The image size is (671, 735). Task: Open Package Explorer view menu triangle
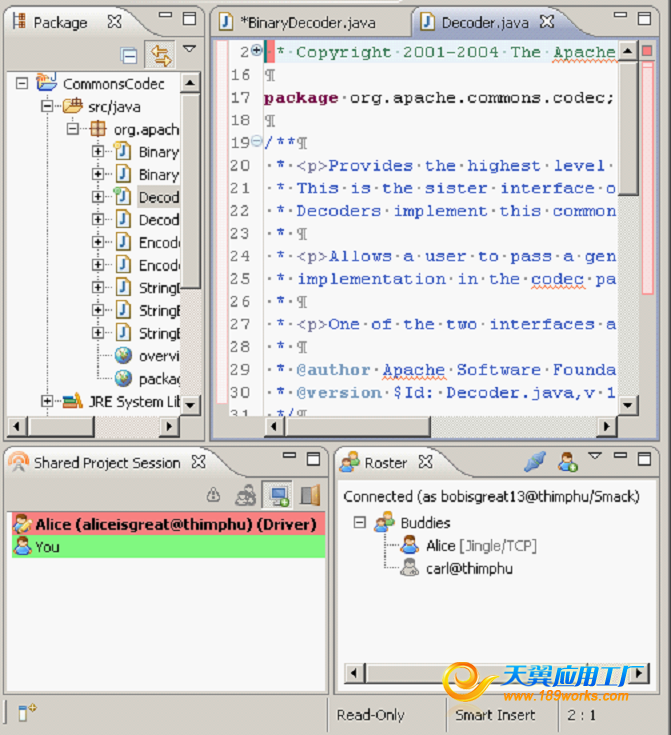click(x=189, y=49)
